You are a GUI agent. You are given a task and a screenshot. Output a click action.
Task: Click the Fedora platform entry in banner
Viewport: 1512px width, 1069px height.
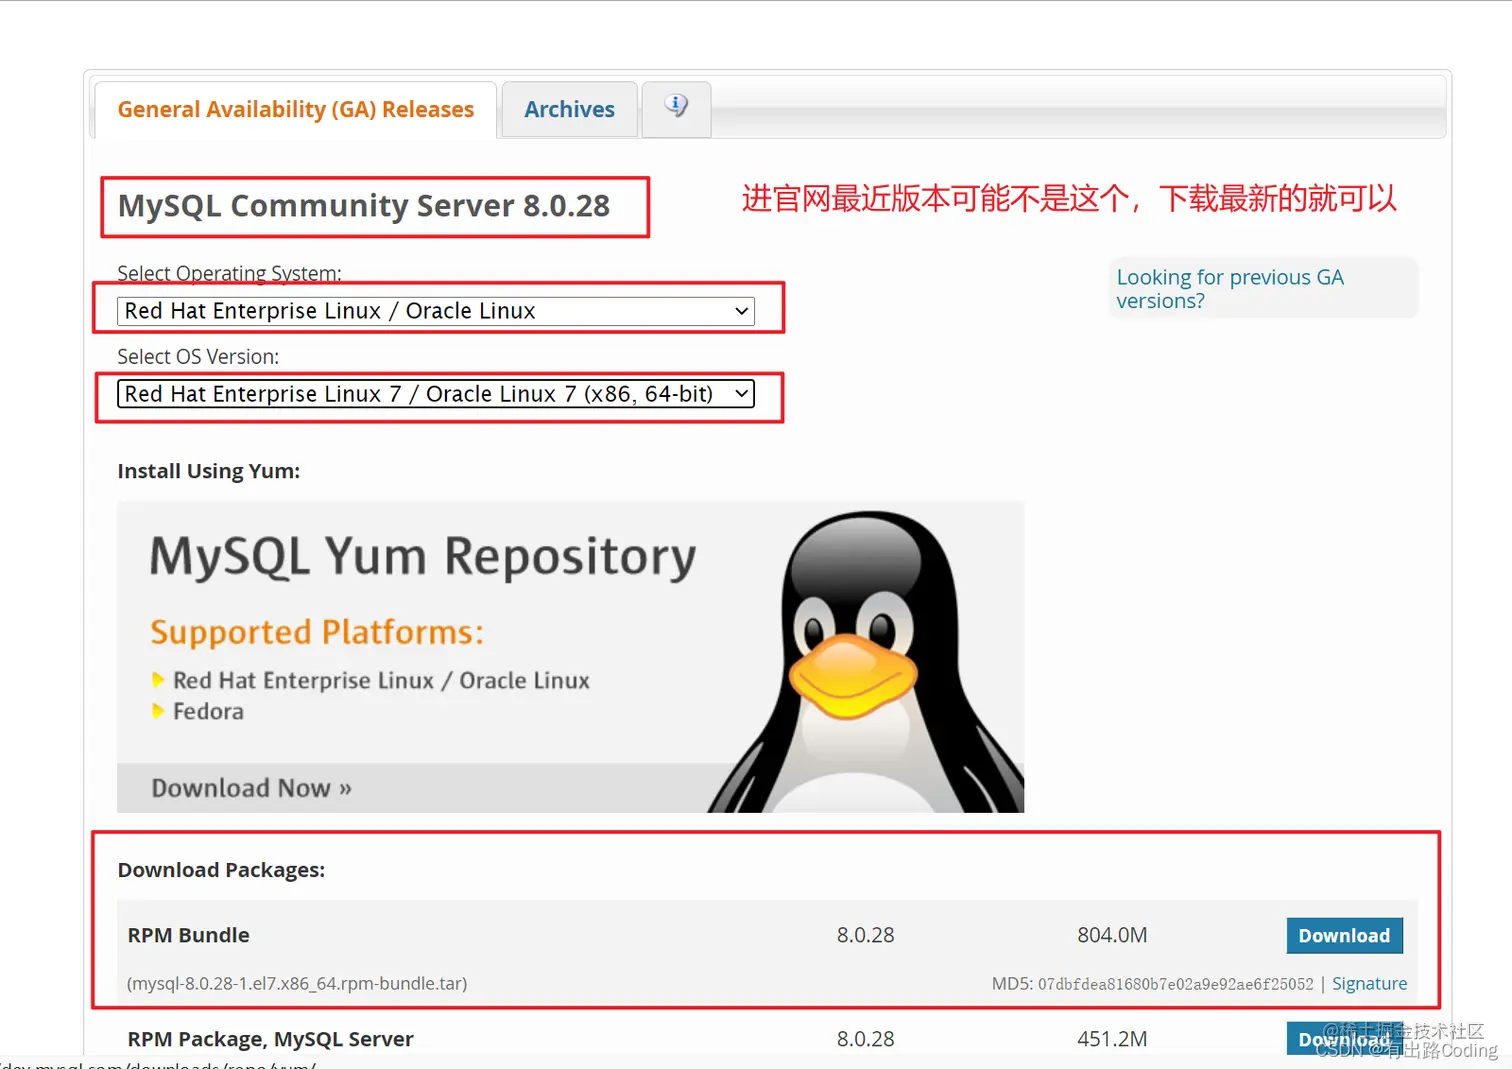[208, 711]
